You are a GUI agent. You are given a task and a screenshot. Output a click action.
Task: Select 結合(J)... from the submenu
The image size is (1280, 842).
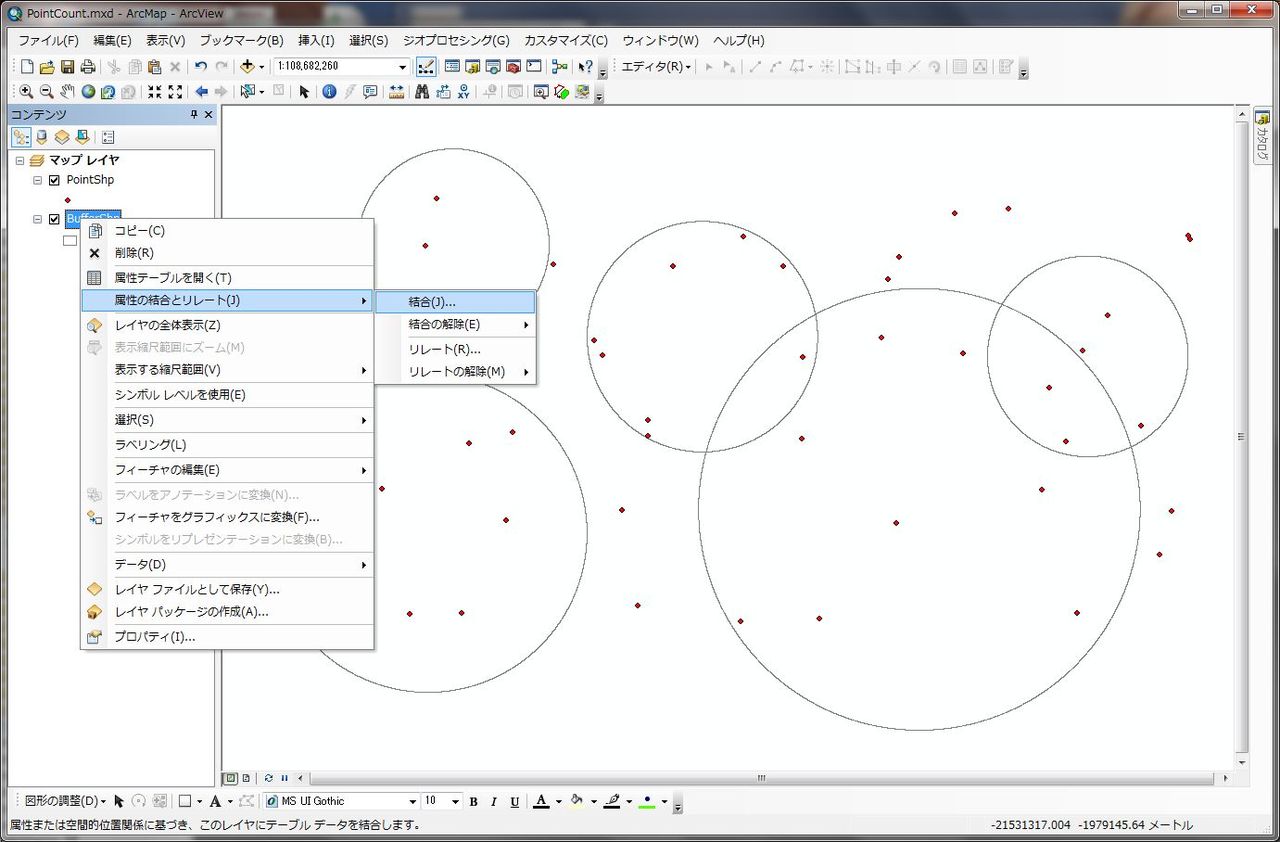point(455,302)
